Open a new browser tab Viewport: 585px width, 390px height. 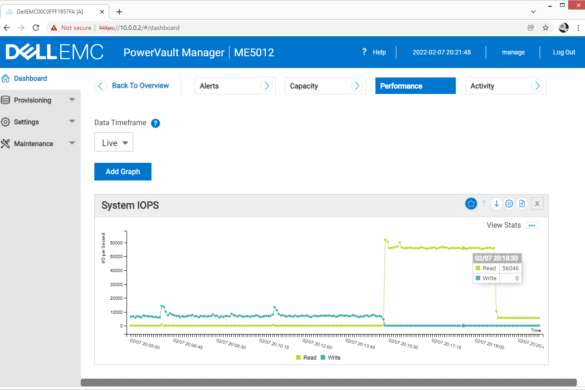point(119,12)
